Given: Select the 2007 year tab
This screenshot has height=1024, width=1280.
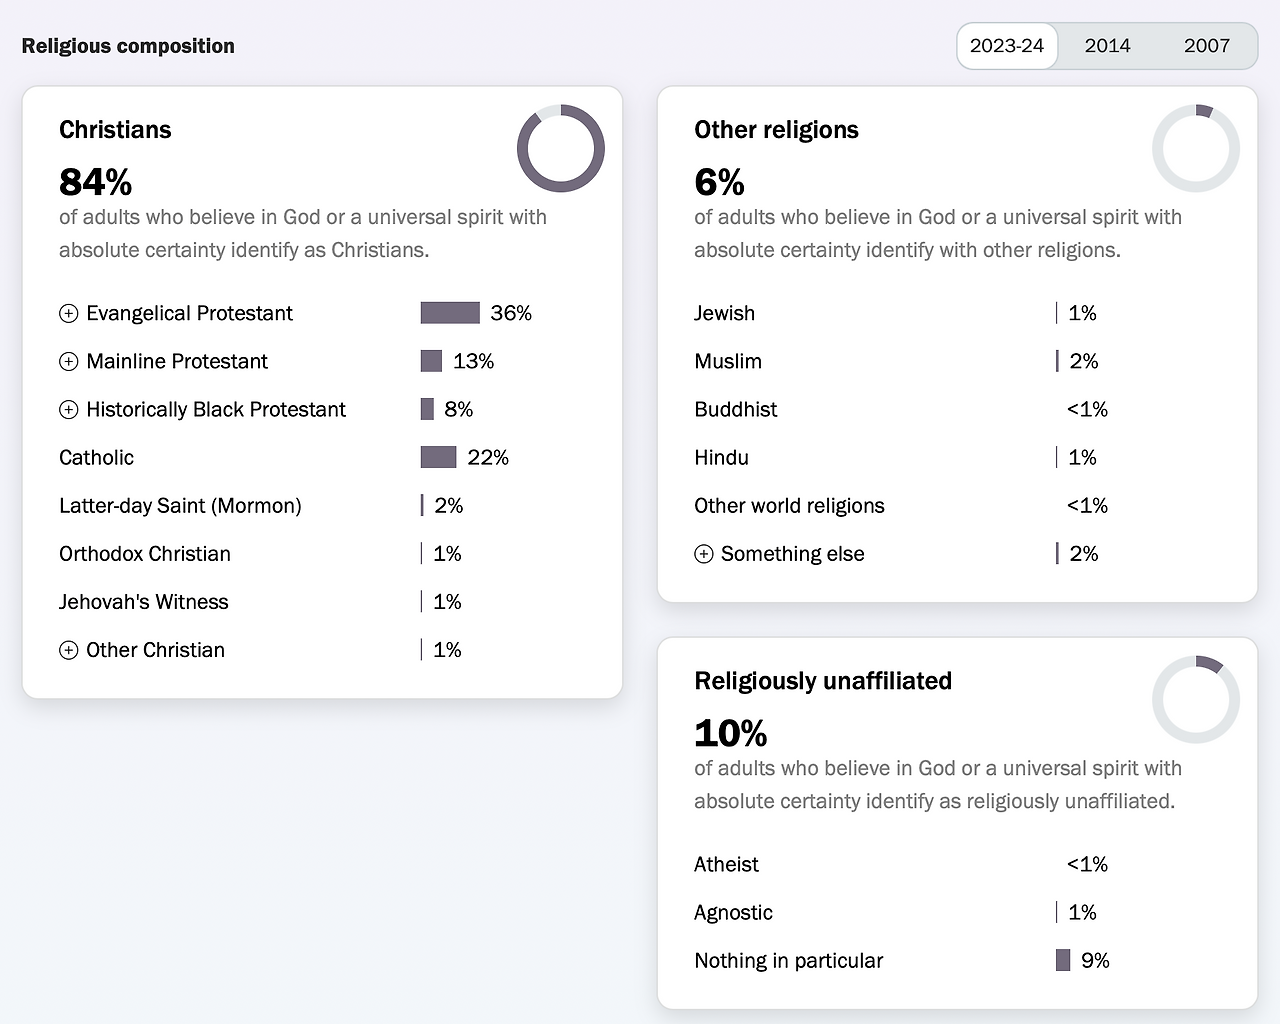Looking at the screenshot, I should (1206, 46).
